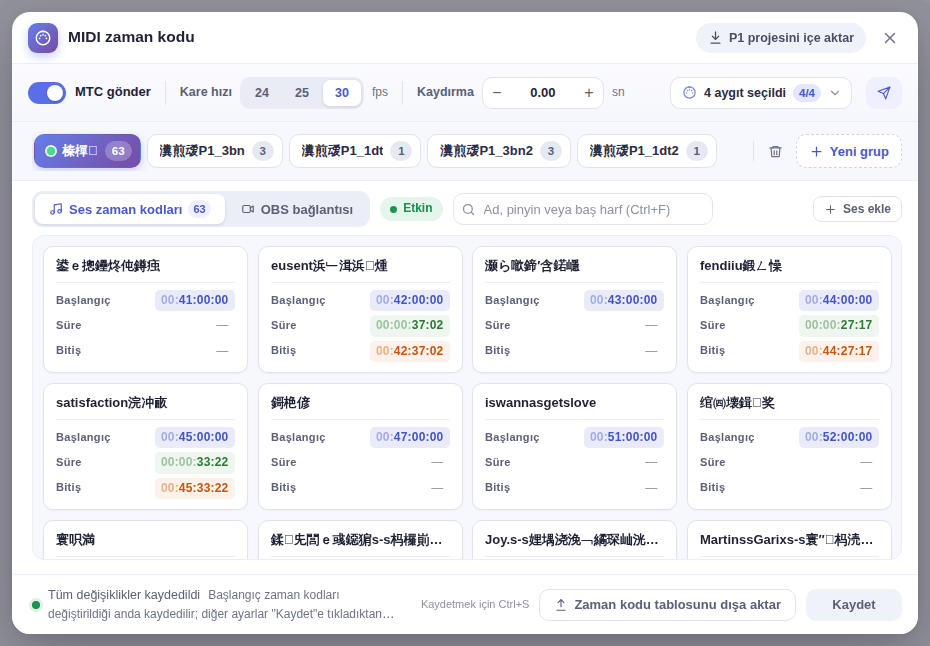930x646 pixels.
Task: Click start timecode 00:41:00:00
Action: pyautogui.click(x=195, y=300)
